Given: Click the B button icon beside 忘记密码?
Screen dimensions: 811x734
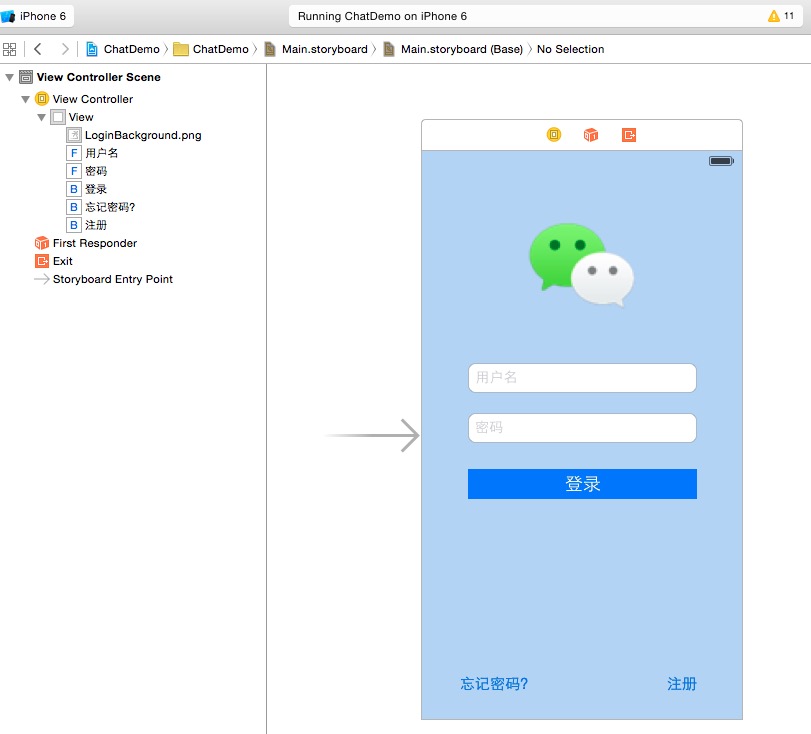Looking at the screenshot, I should [74, 207].
